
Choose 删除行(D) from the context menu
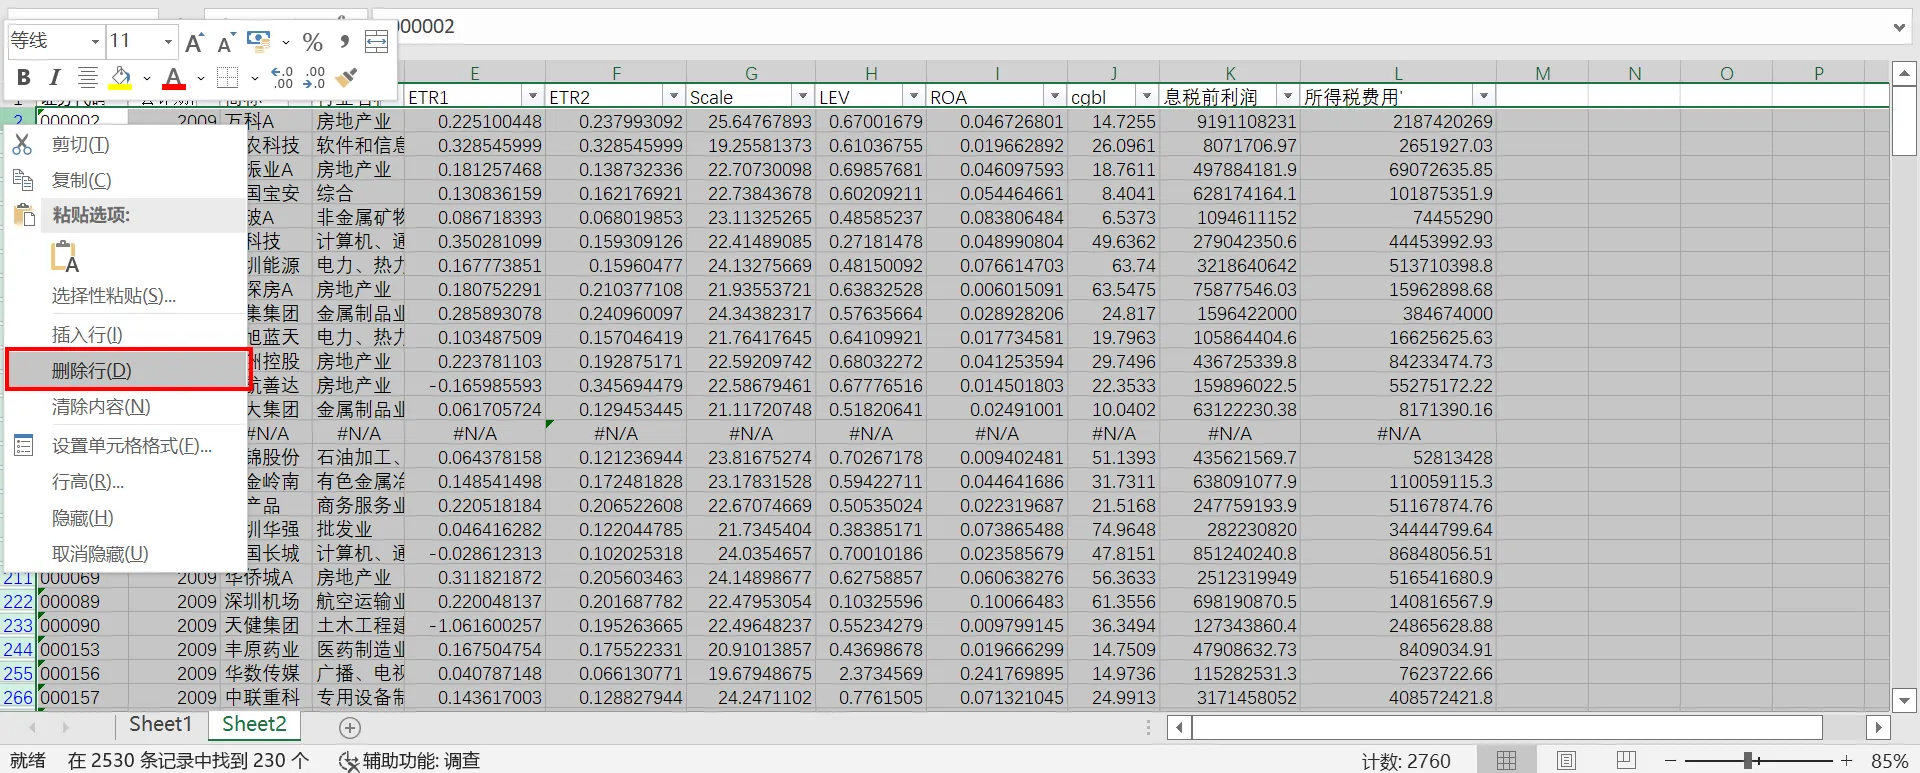(92, 370)
